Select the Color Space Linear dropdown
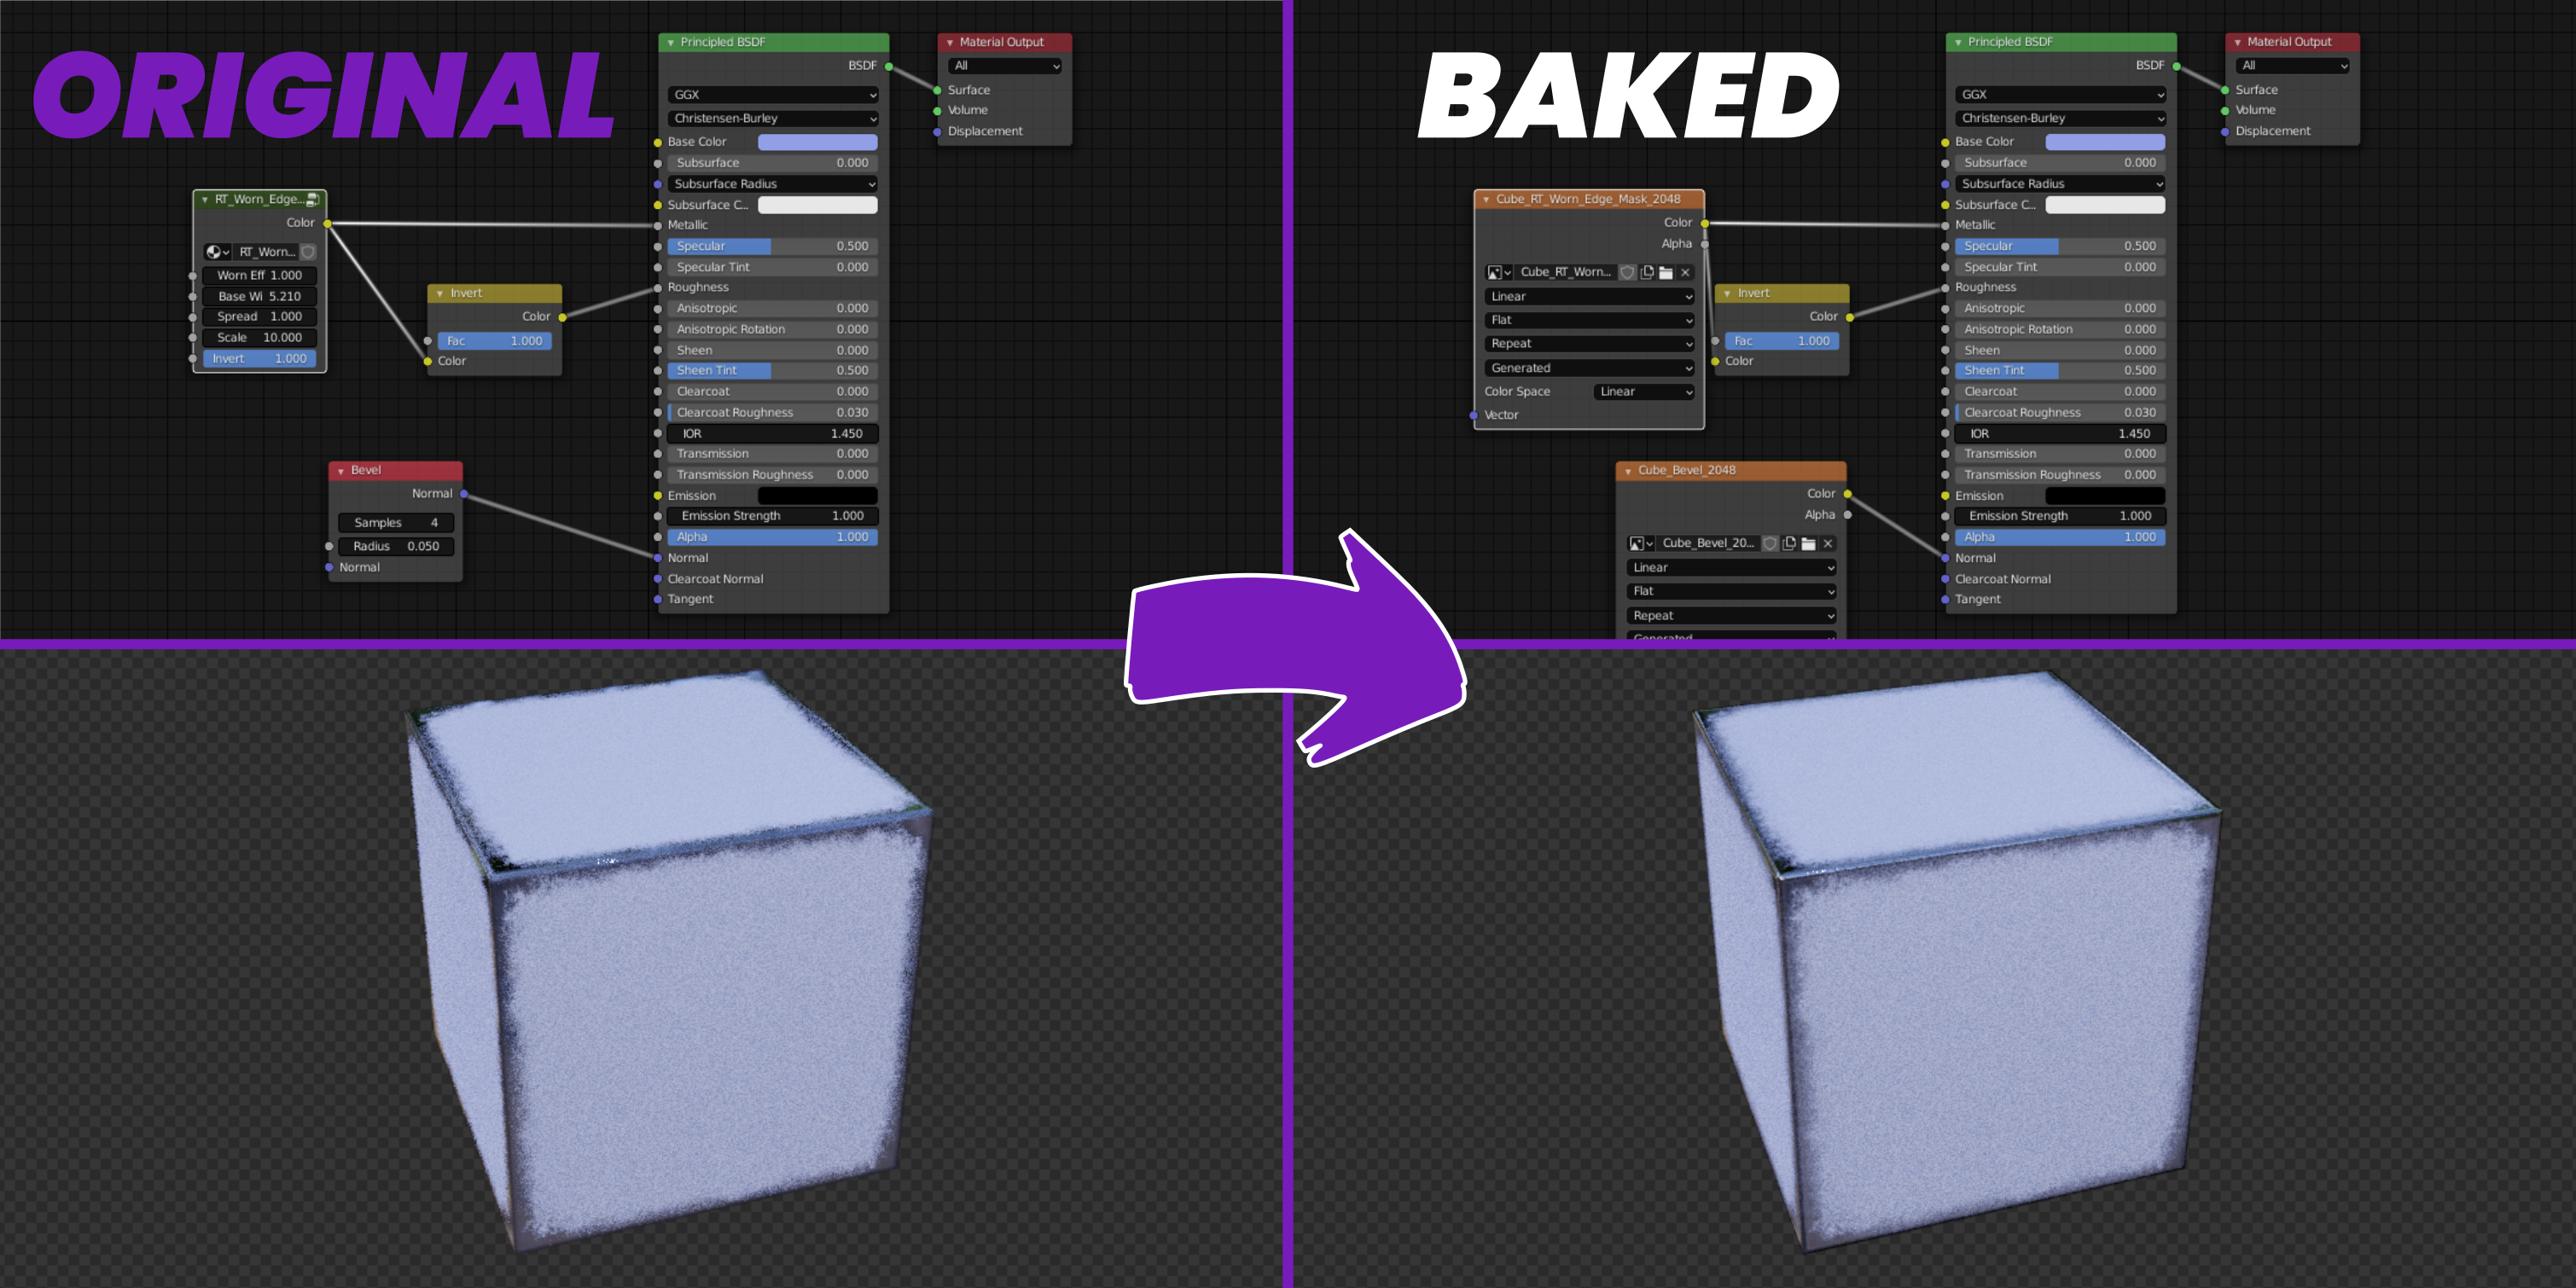Screen dimensions: 2576x1288 point(1641,389)
